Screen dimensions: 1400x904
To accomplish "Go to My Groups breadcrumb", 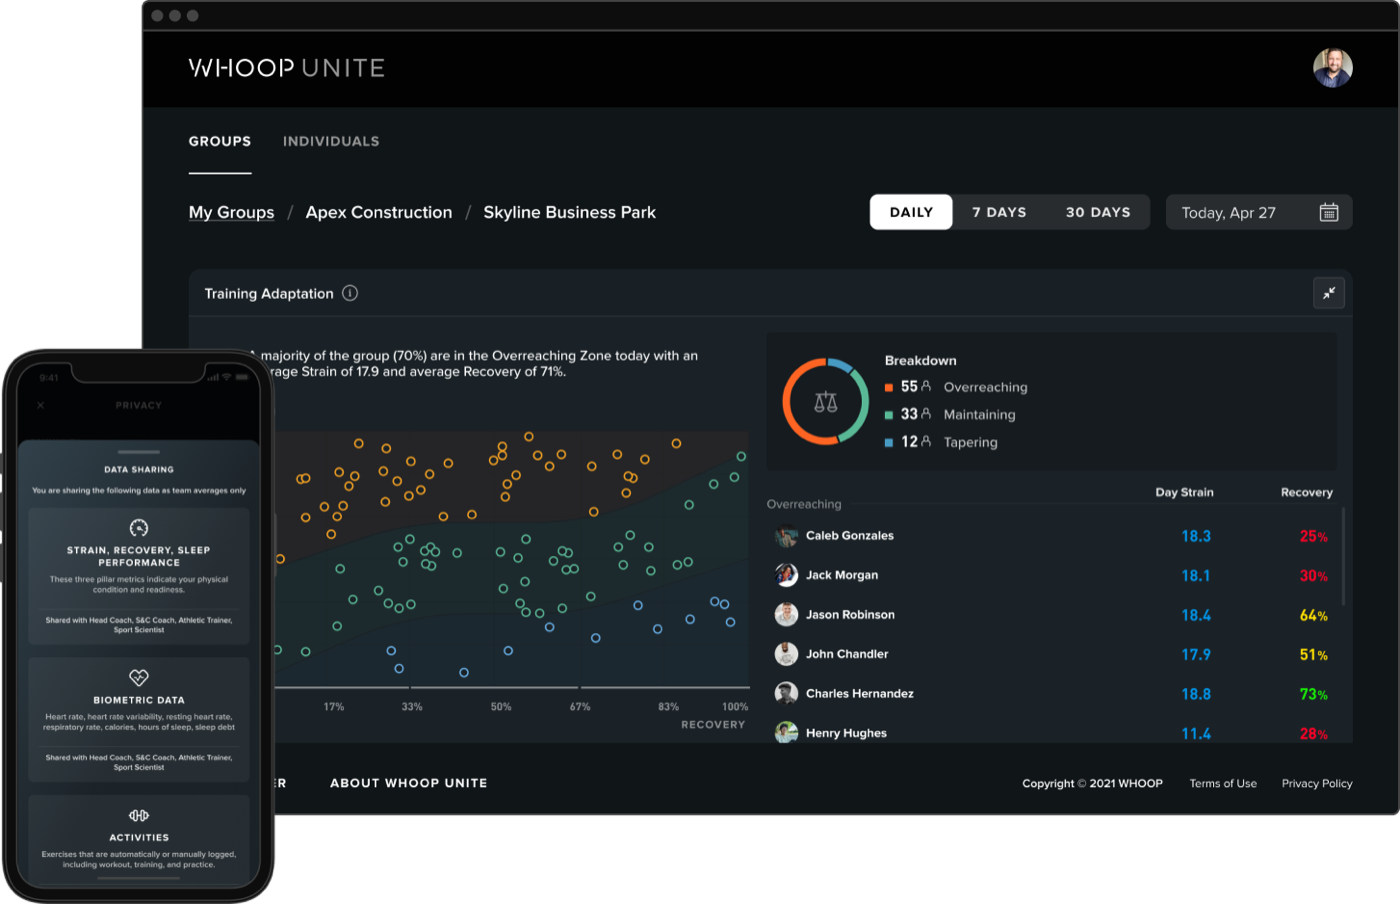I will point(231,212).
